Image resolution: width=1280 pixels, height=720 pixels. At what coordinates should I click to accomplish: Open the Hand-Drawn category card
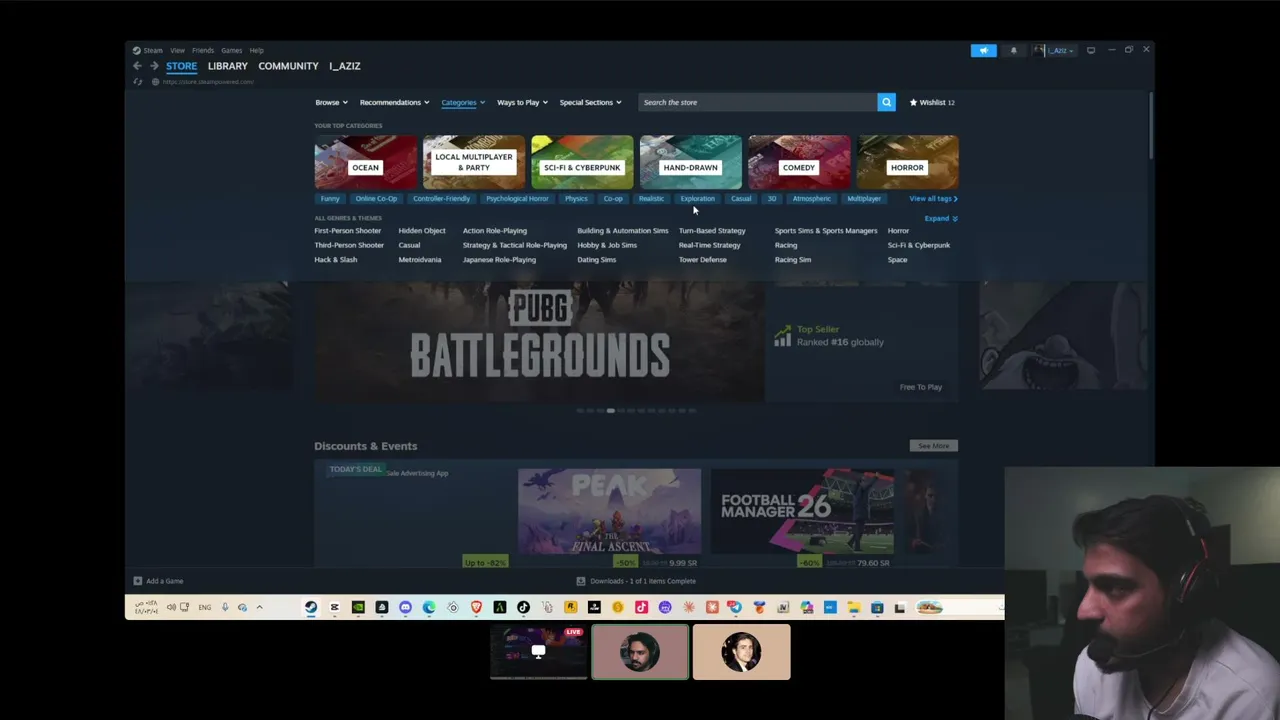click(x=690, y=162)
